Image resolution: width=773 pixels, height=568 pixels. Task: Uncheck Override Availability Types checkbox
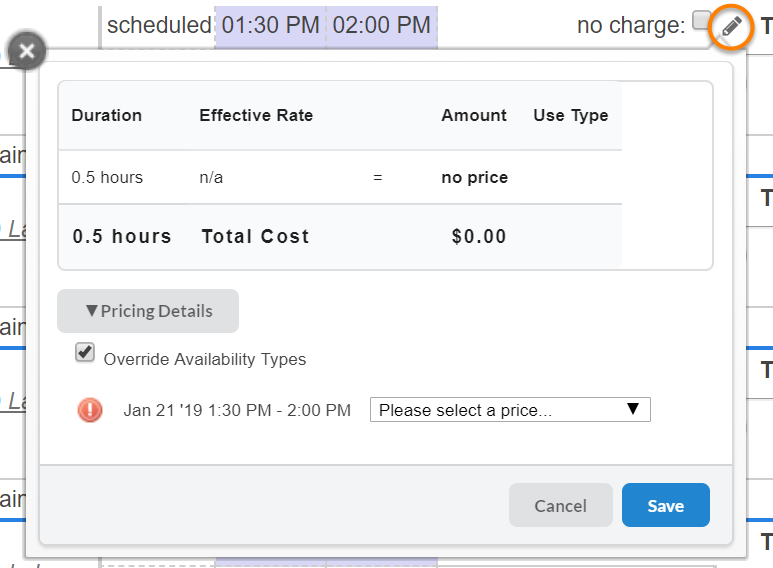(x=85, y=352)
